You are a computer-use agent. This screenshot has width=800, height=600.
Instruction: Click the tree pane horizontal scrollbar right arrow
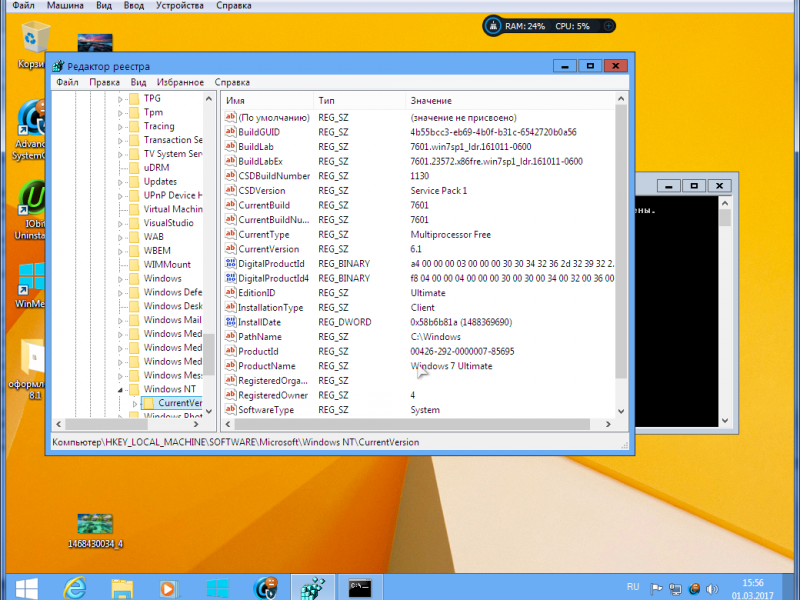196,424
